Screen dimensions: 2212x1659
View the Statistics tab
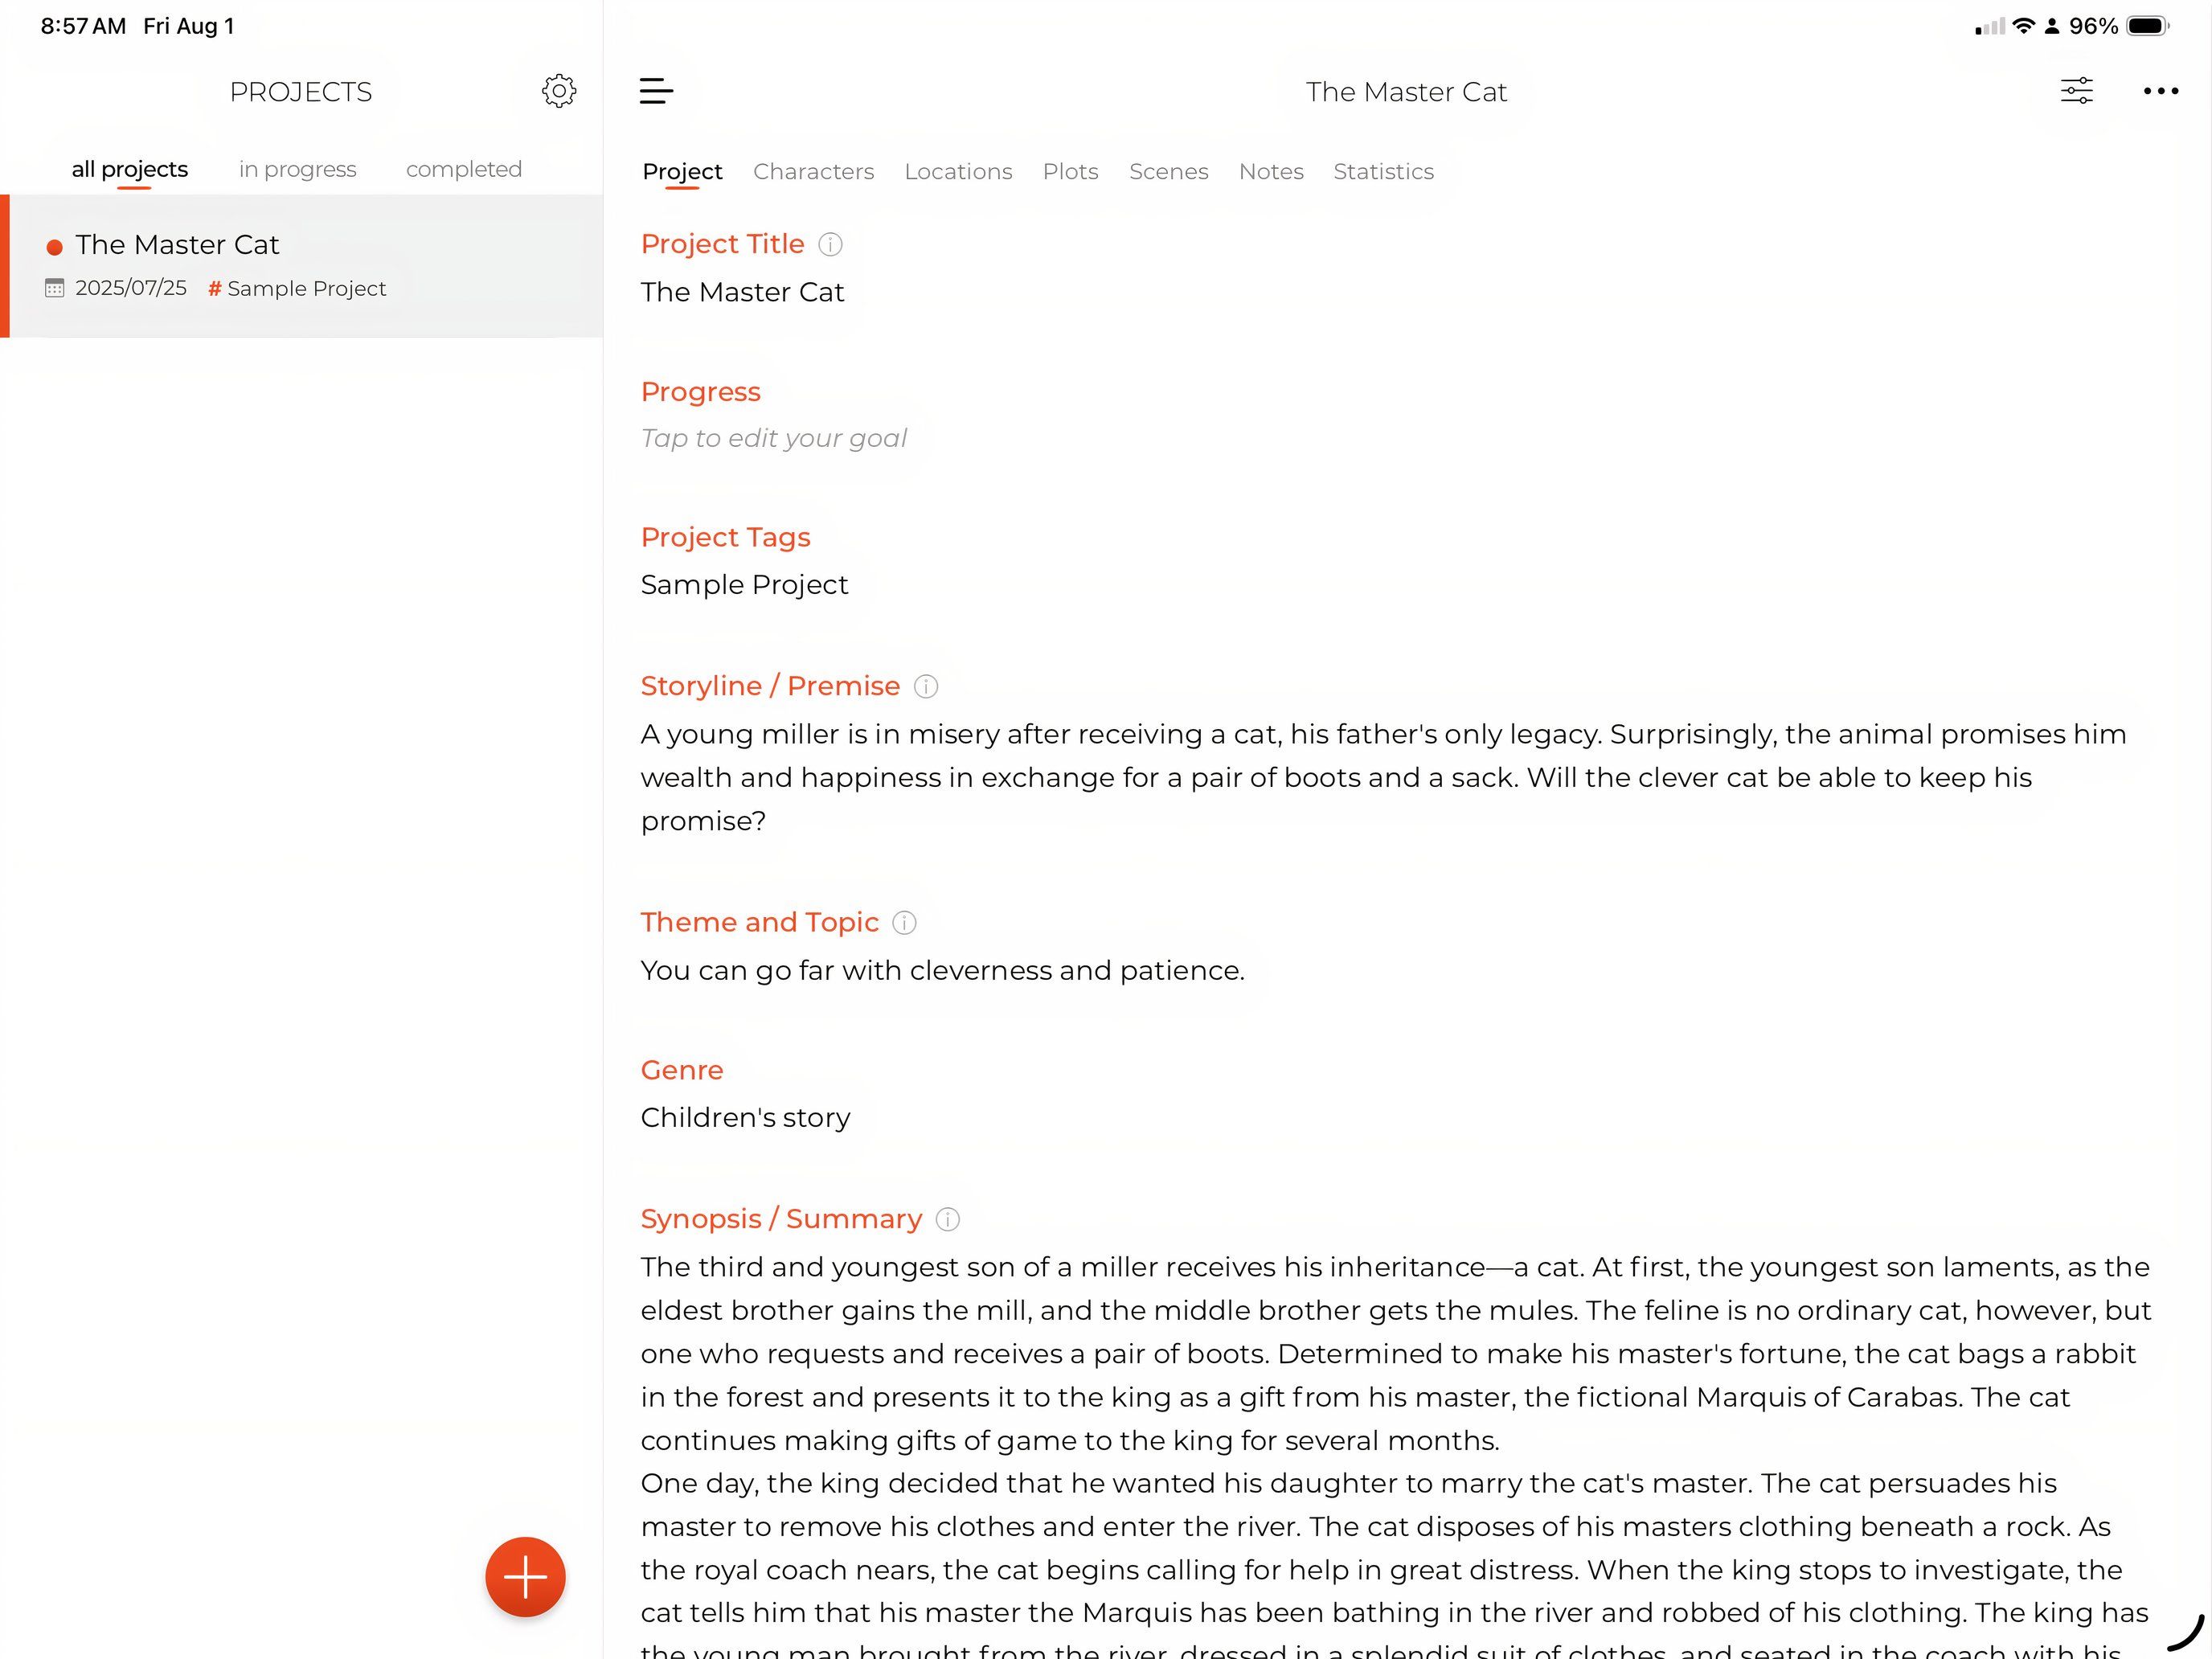click(x=1384, y=171)
